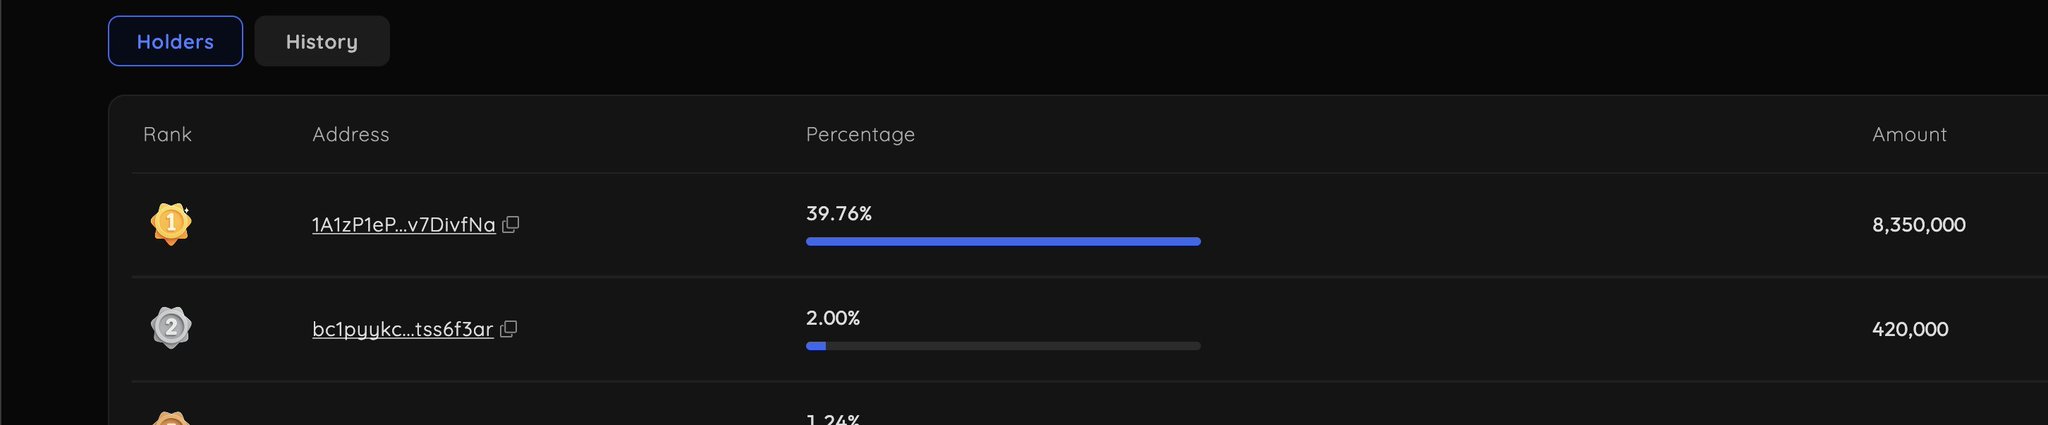Click the 39.76% percentage label

pyautogui.click(x=839, y=213)
